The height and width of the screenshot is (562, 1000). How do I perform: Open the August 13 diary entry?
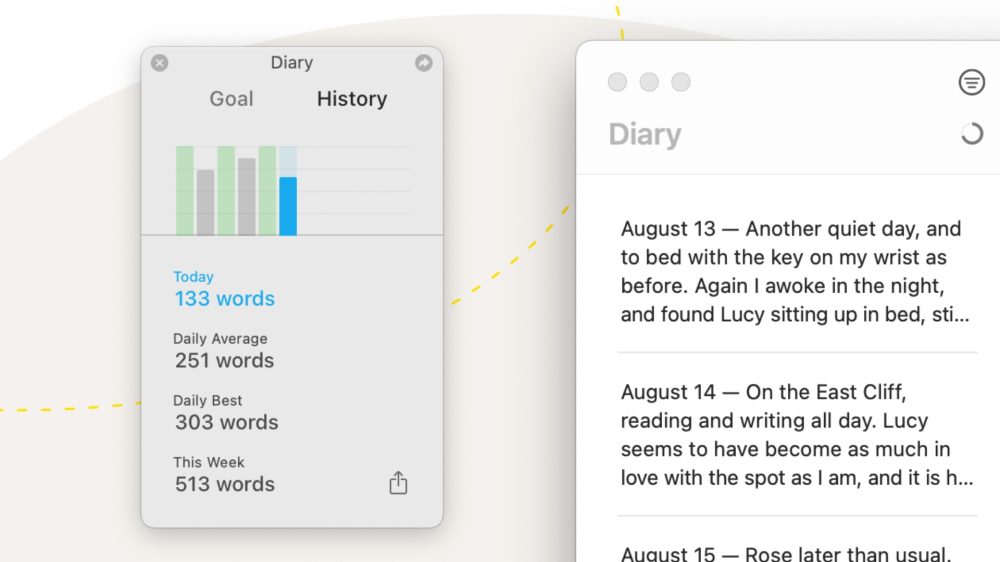(796, 272)
